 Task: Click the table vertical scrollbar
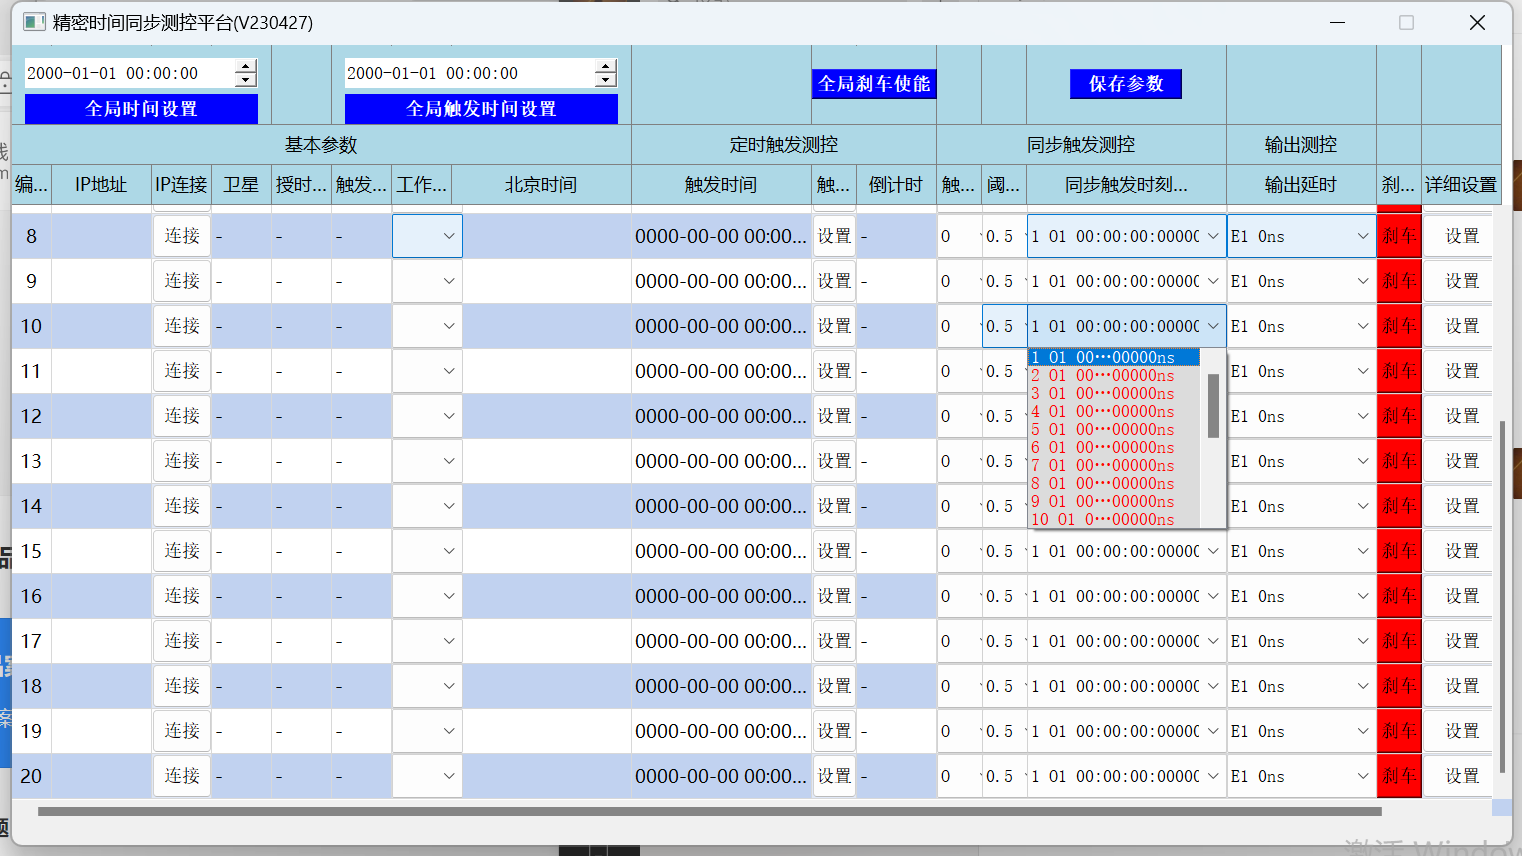tap(1501, 597)
